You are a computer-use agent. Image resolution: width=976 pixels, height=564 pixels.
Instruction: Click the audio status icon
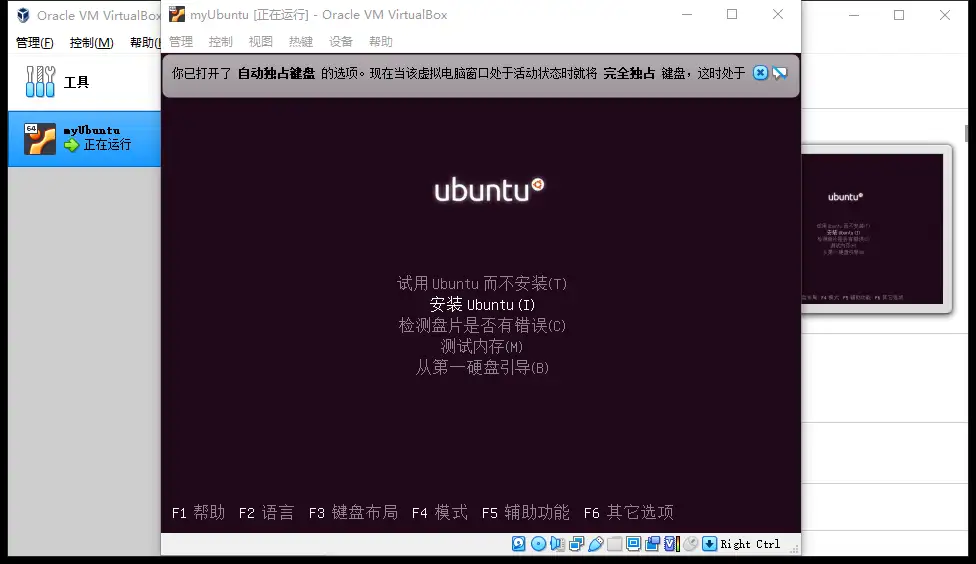click(557, 544)
